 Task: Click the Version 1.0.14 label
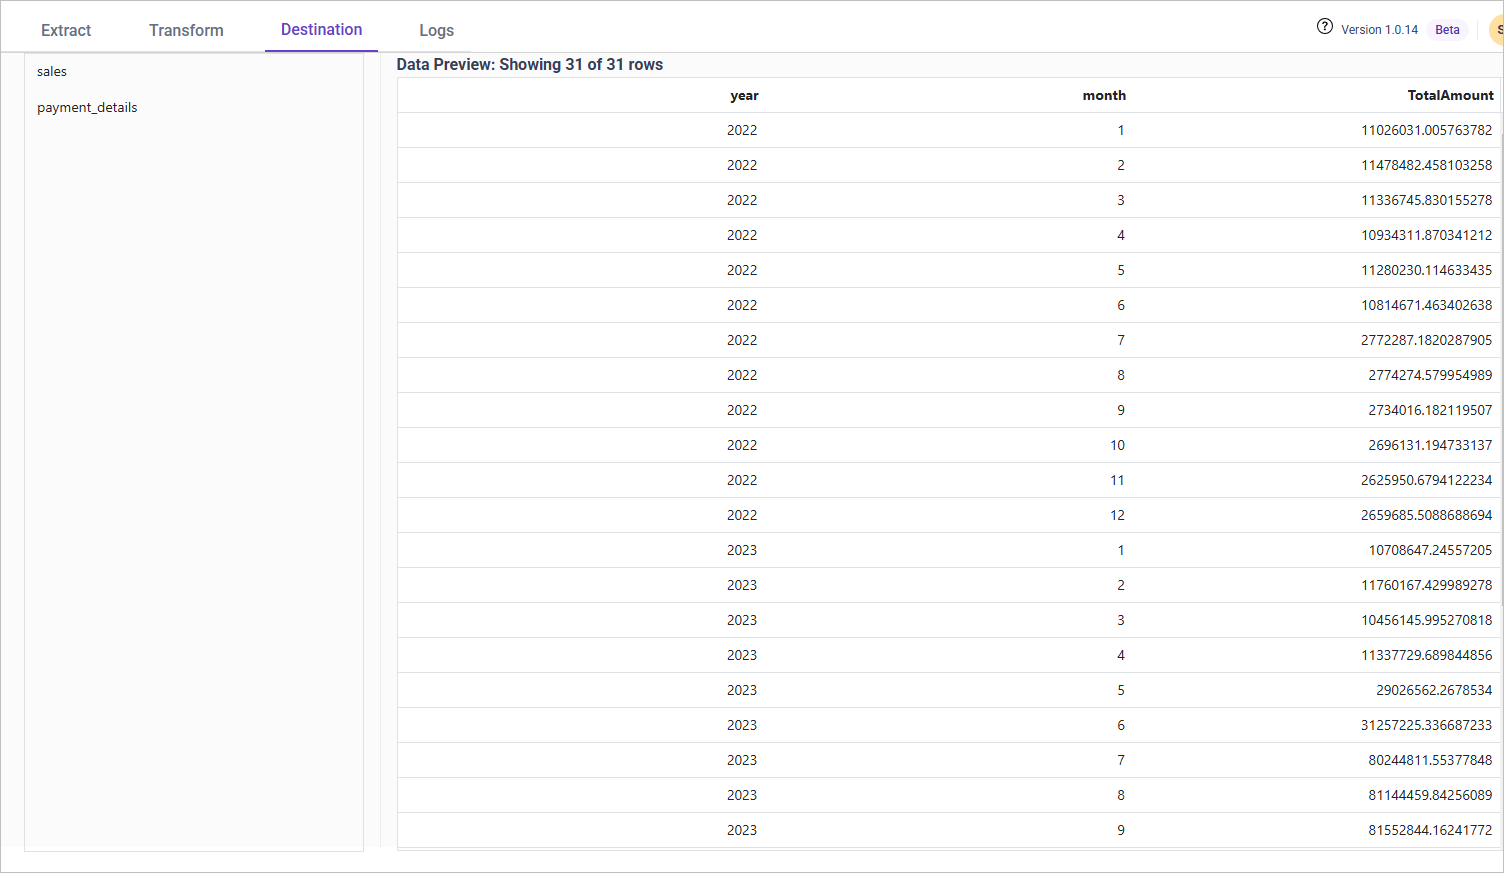(1379, 30)
